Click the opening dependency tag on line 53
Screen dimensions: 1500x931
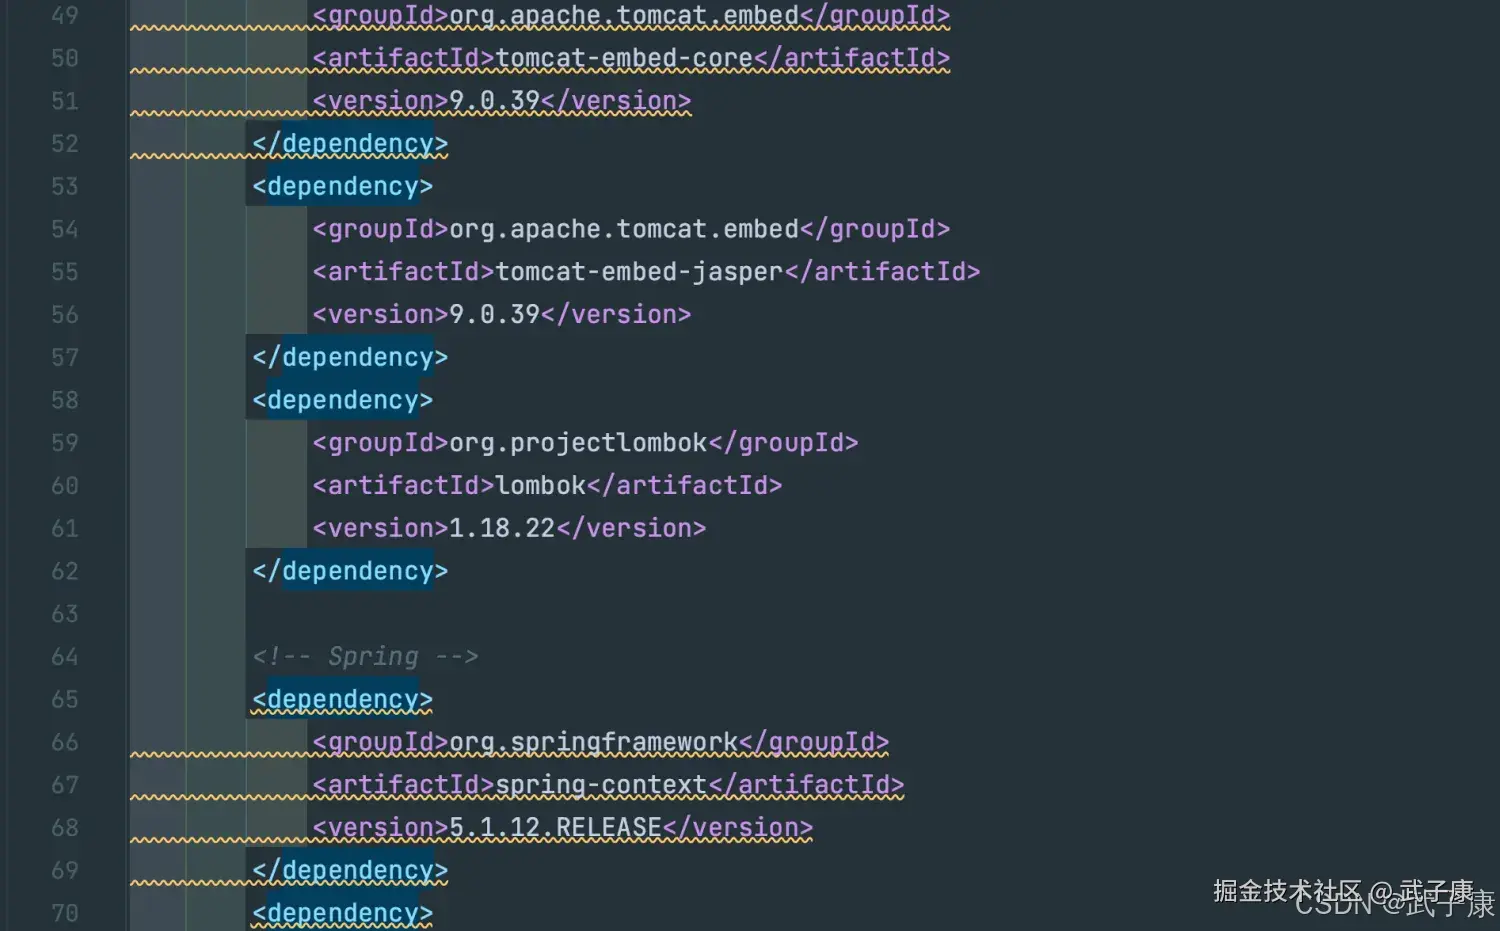tap(342, 187)
